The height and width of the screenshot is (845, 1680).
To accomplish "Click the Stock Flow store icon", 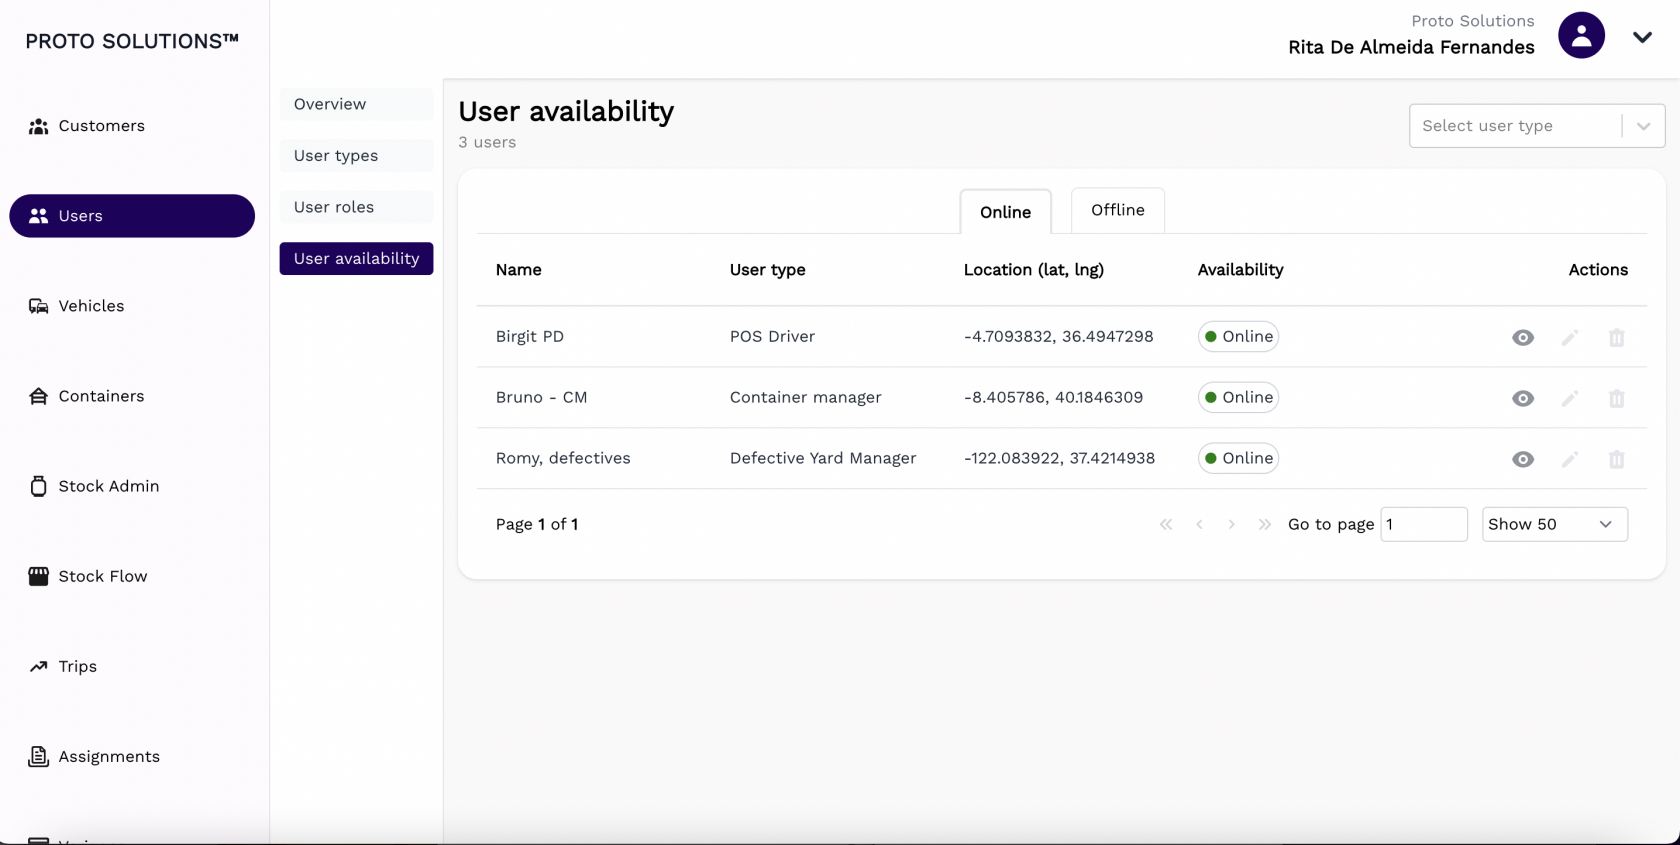I will click(38, 576).
